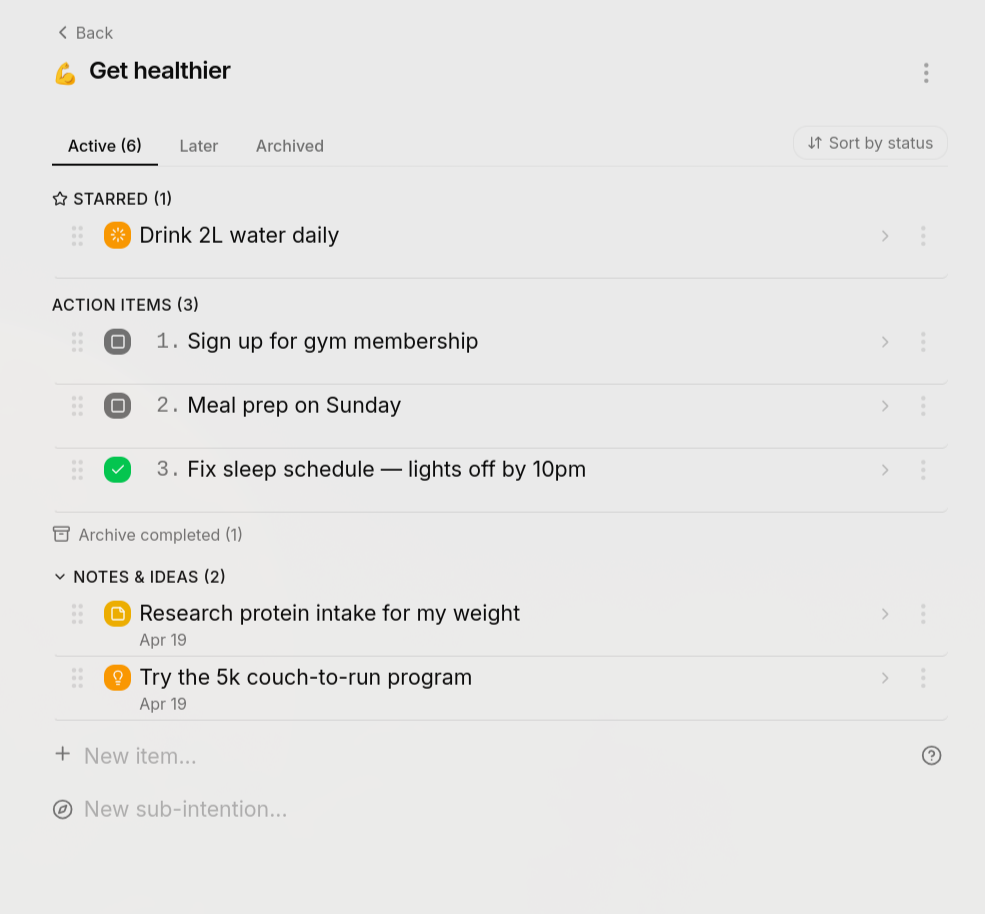
Task: Click Archive completed (1)
Action: 148,535
